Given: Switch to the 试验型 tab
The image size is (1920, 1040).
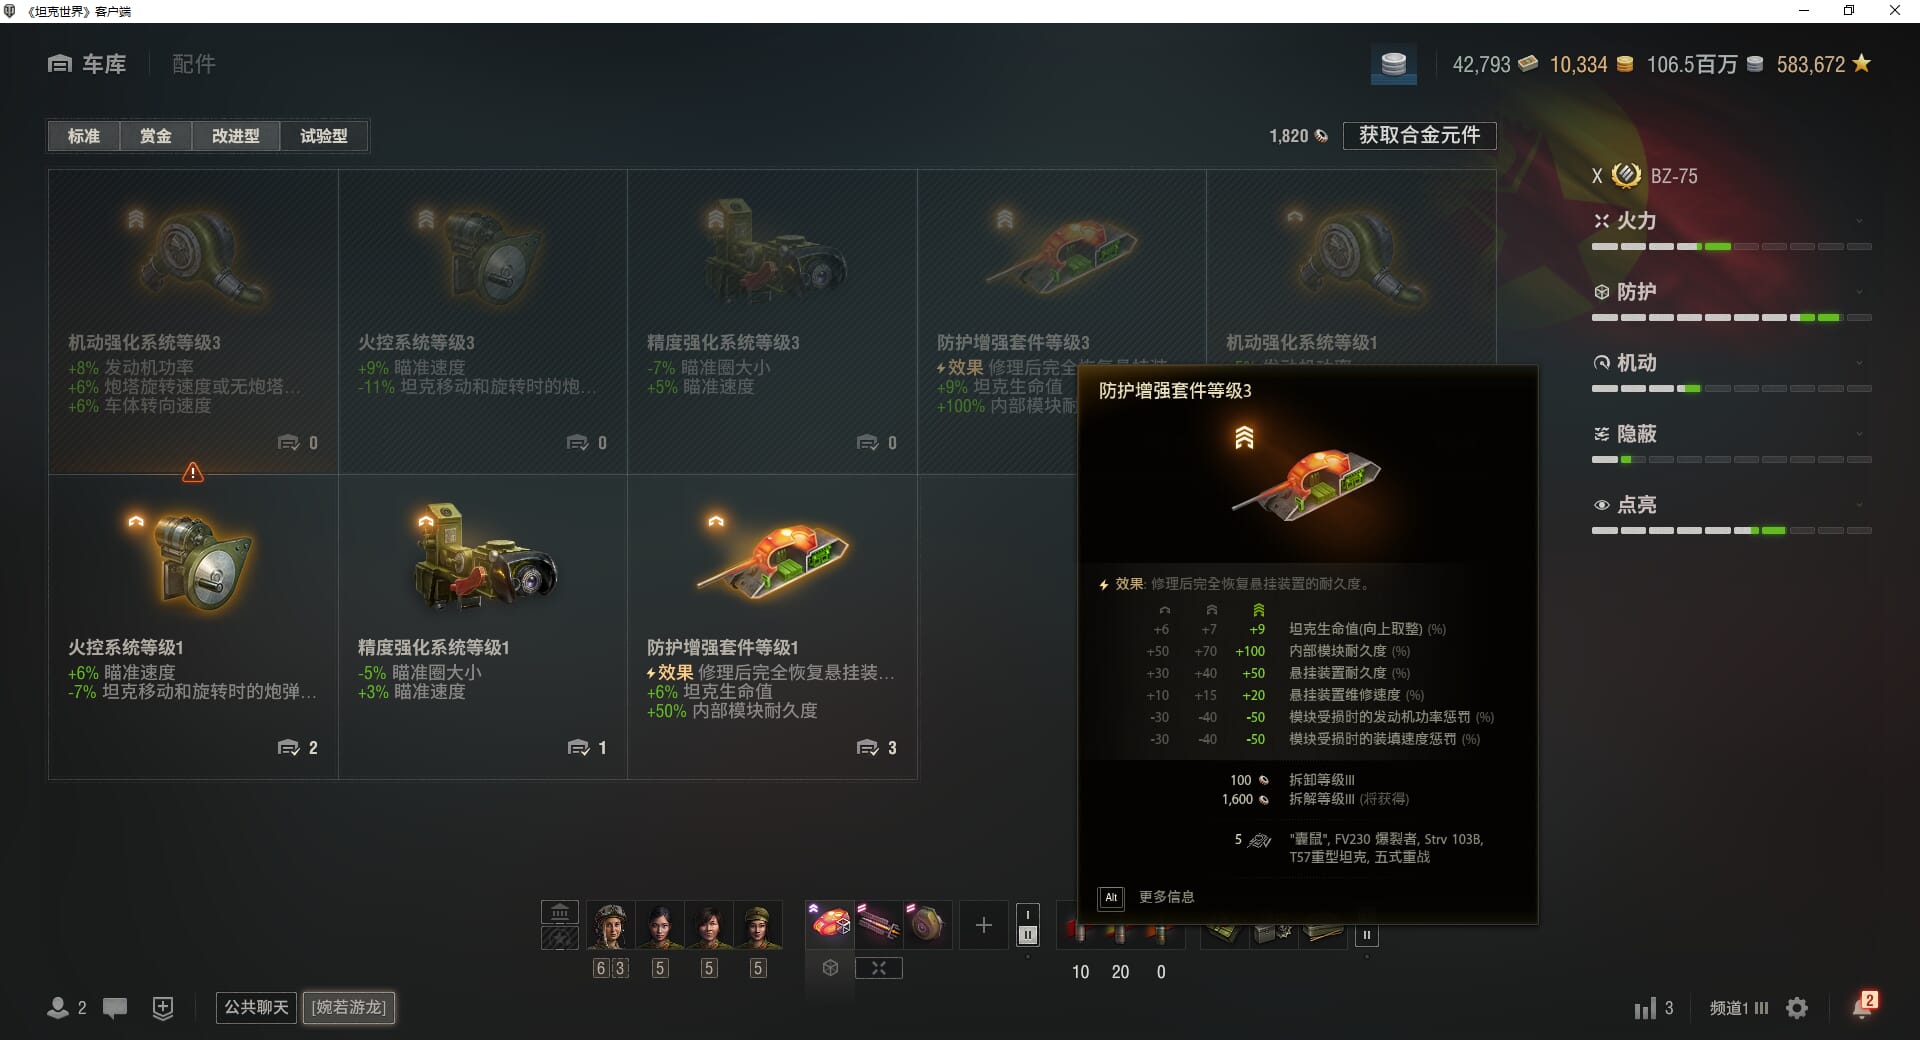Looking at the screenshot, I should pos(324,136).
